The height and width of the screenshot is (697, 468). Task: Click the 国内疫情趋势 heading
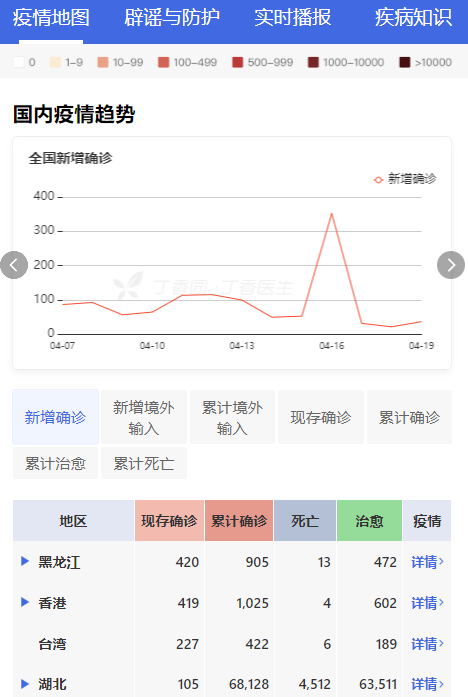pos(74,114)
